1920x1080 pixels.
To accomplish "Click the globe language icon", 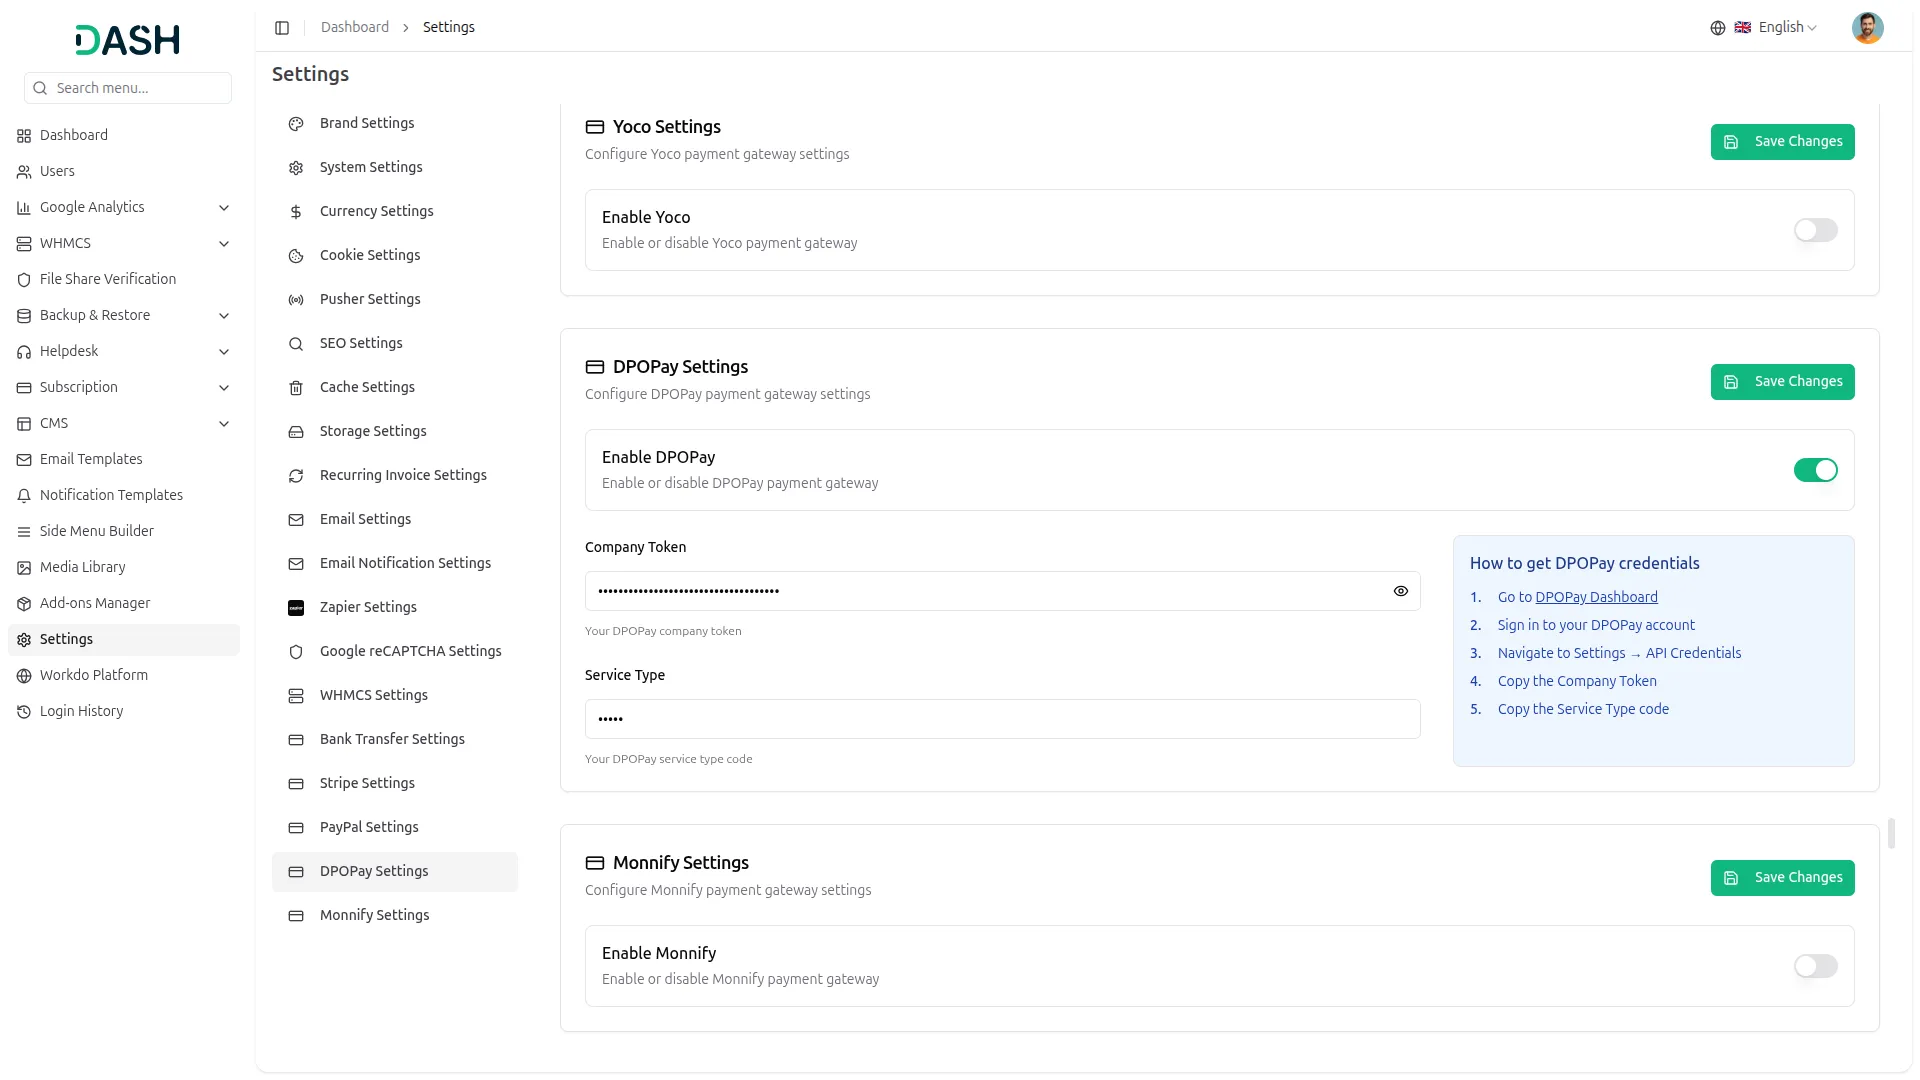I will (1718, 28).
